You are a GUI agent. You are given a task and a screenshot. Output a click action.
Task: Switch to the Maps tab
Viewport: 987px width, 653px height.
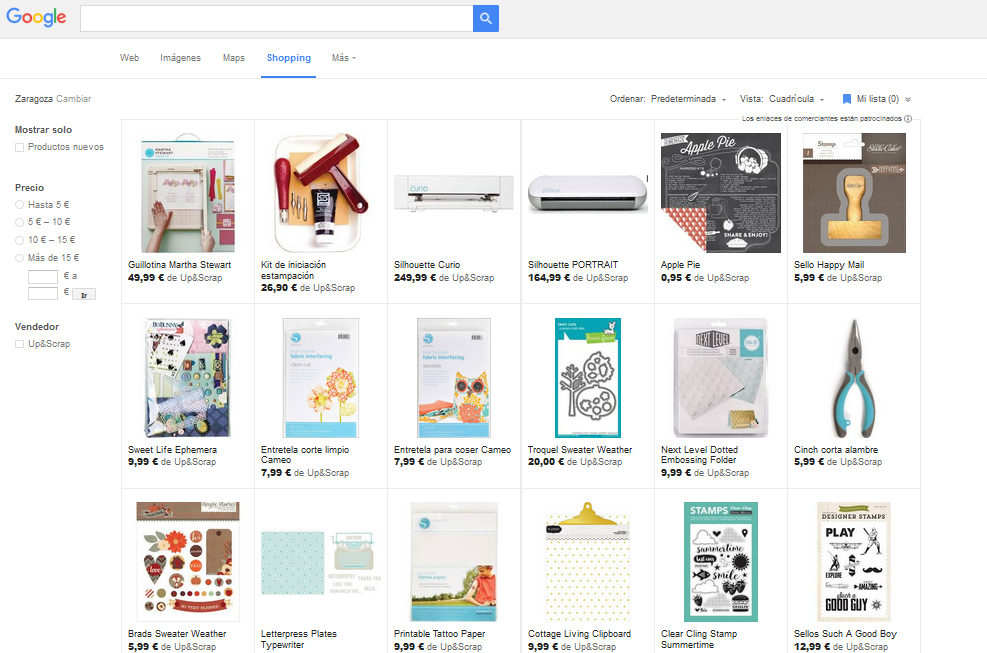[234, 57]
